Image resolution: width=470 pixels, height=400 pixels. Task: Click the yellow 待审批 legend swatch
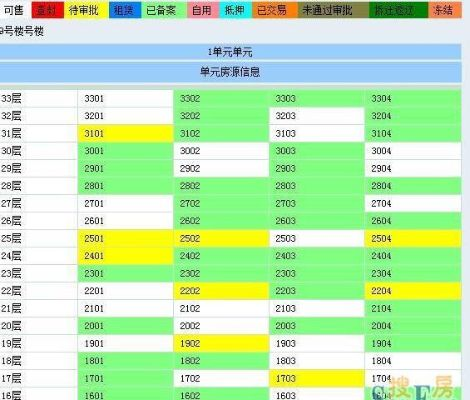[x=86, y=10]
